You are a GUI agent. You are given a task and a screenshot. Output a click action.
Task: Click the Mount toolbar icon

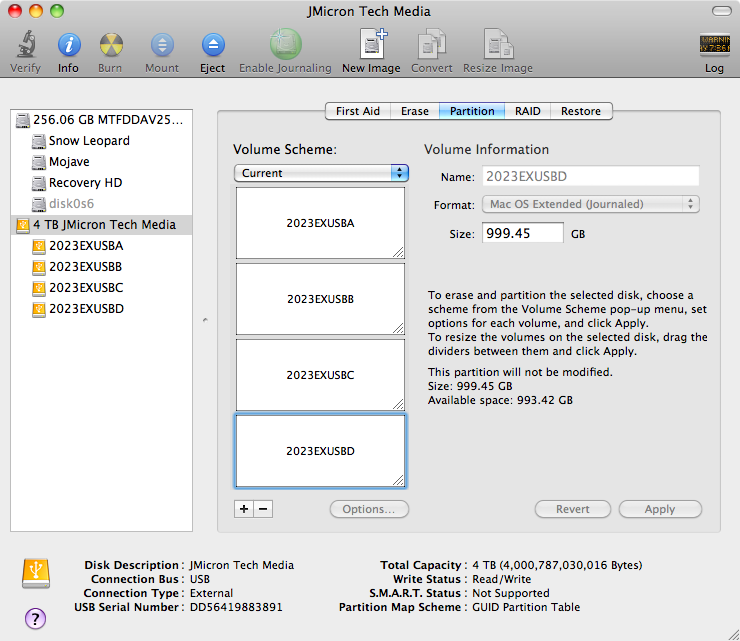(x=162, y=45)
